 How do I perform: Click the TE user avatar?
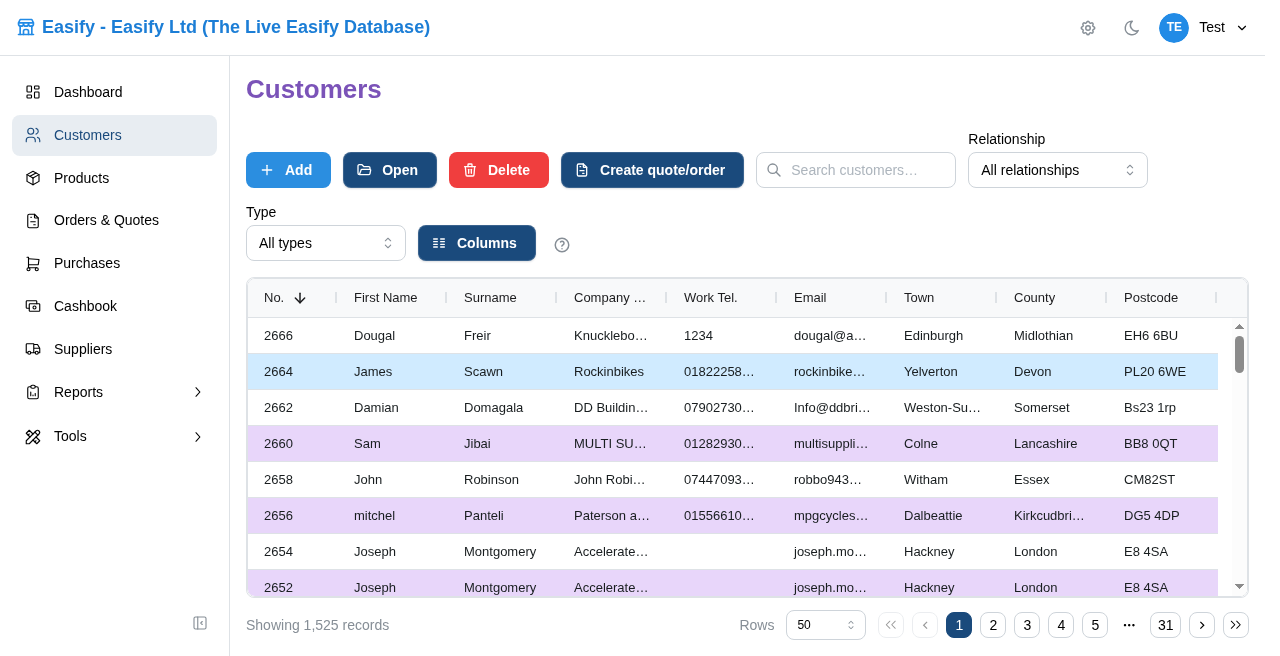tap(1174, 28)
